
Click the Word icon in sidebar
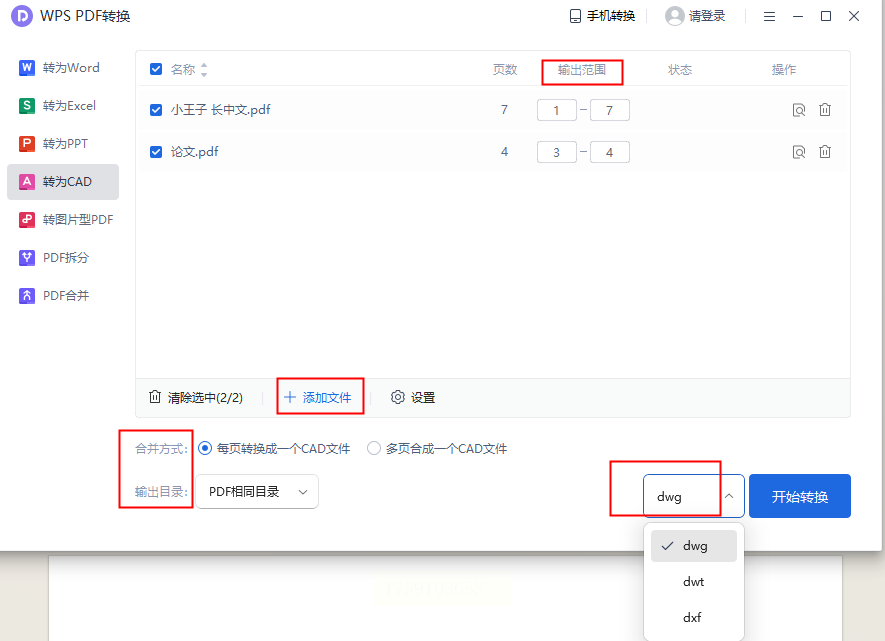point(27,68)
